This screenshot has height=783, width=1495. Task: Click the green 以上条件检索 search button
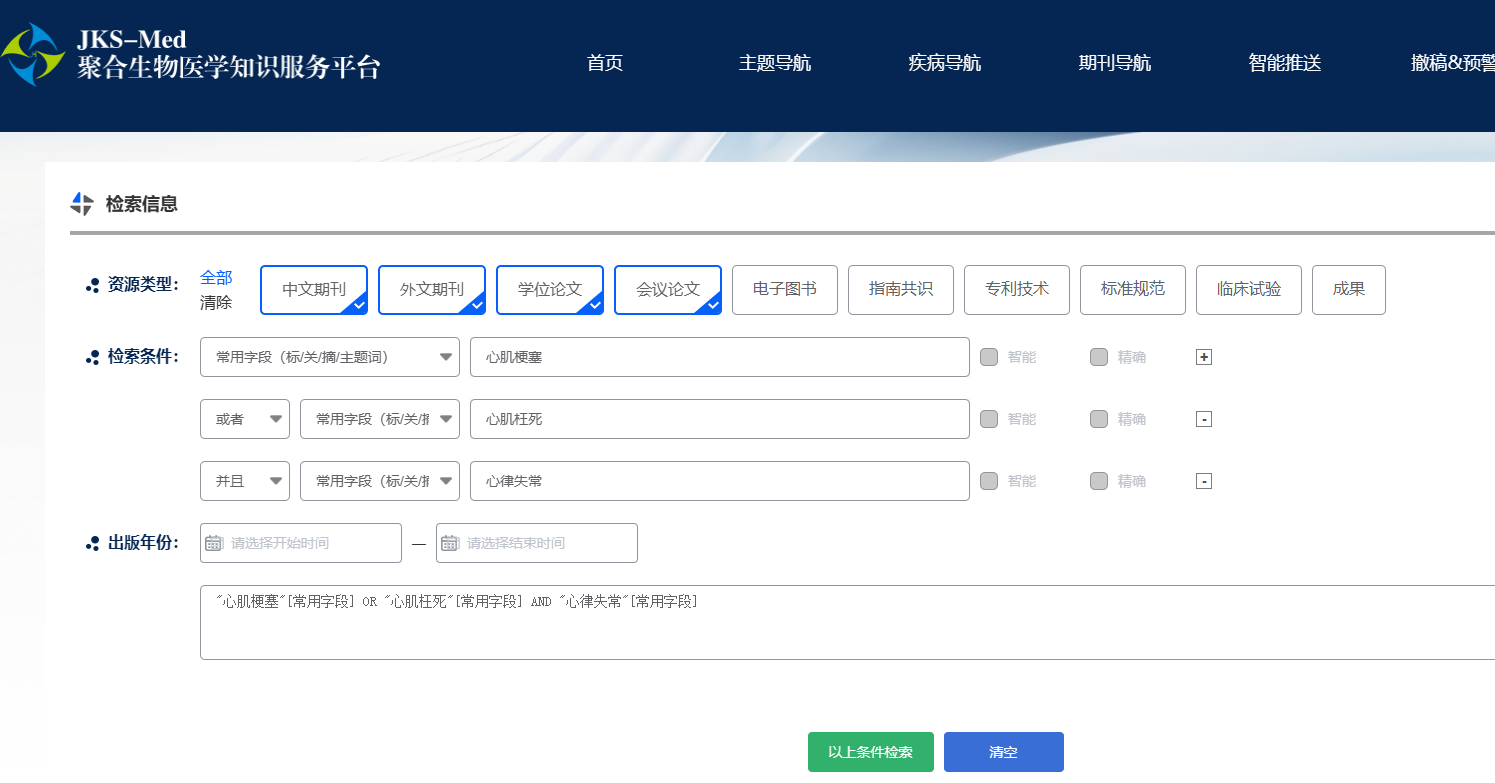(x=870, y=752)
